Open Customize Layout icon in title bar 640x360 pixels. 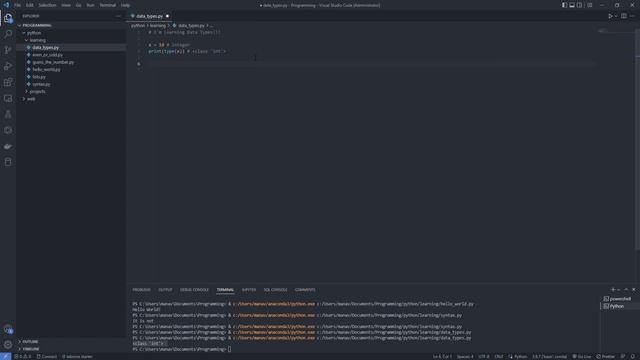pyautogui.click(x=589, y=5)
